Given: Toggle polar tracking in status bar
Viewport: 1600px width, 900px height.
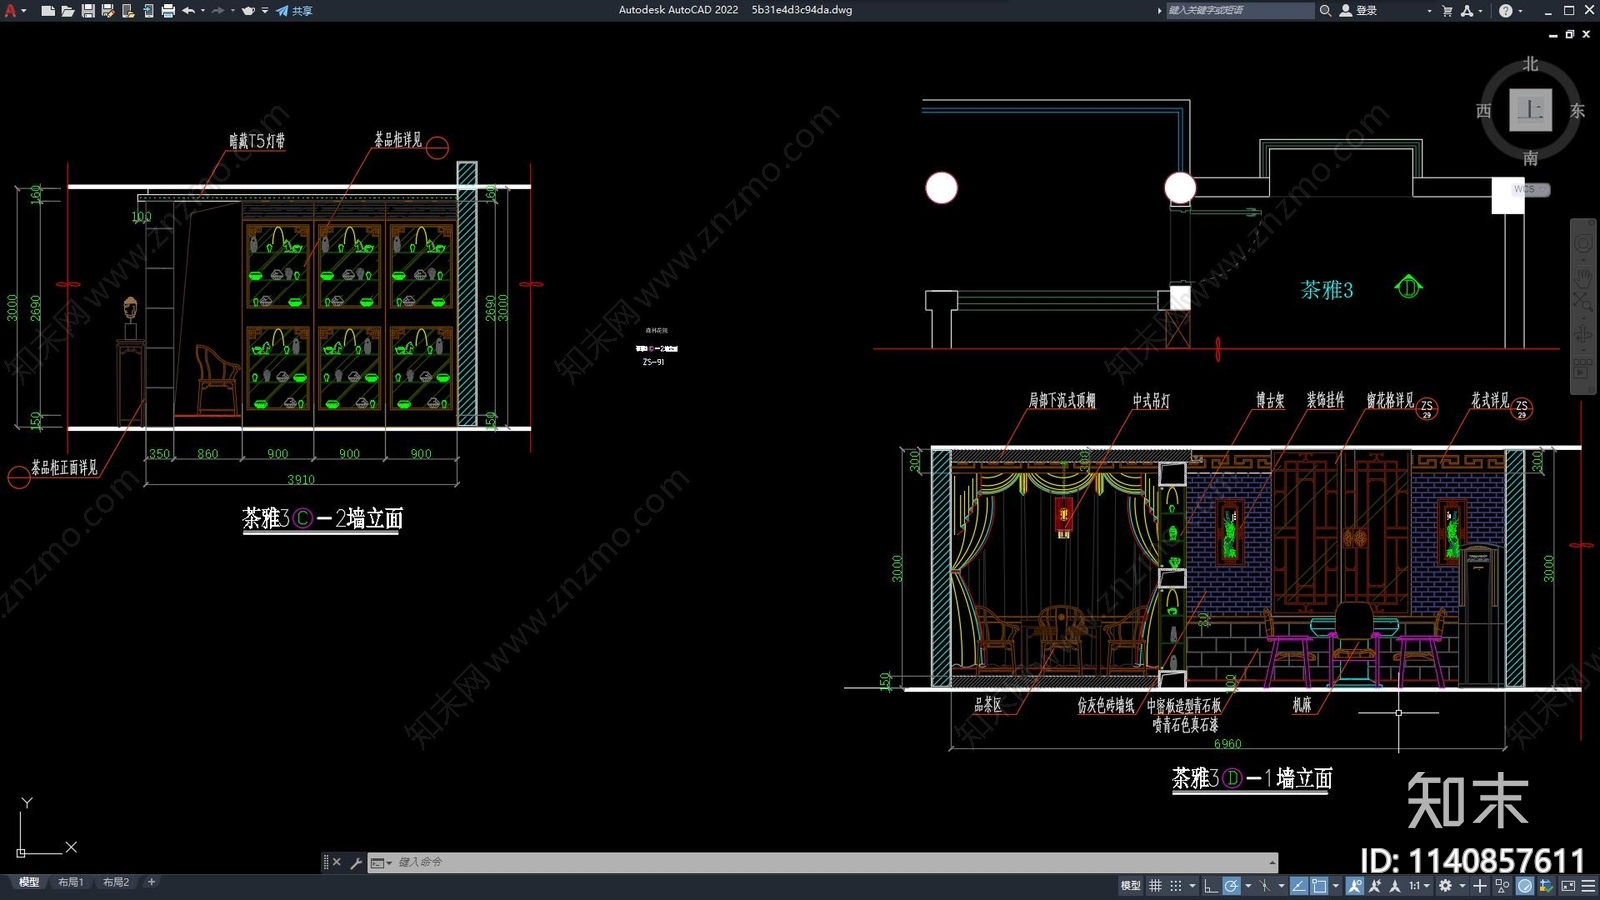Looking at the screenshot, I should (1232, 886).
